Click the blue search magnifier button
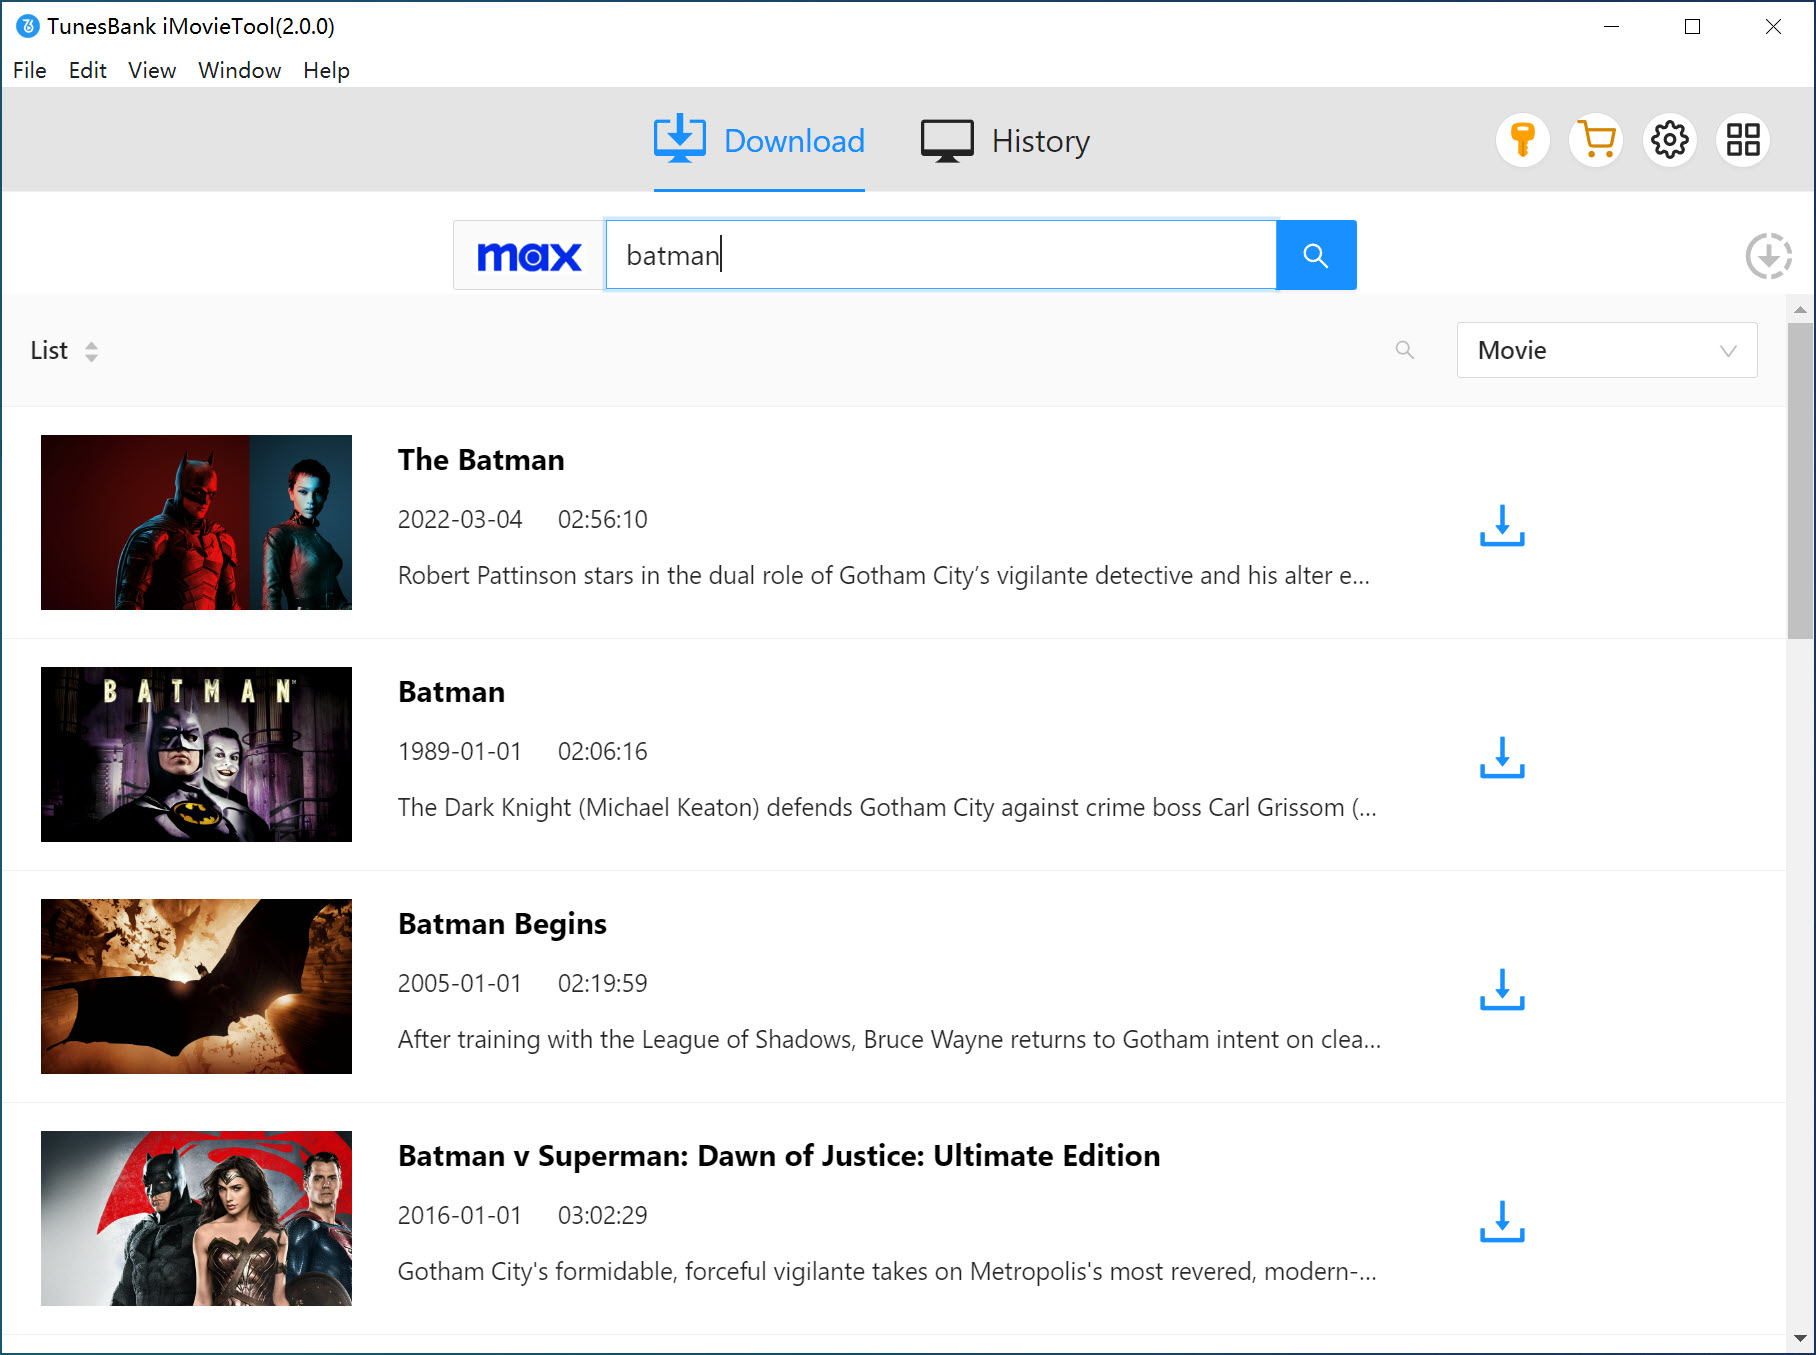 pos(1316,255)
